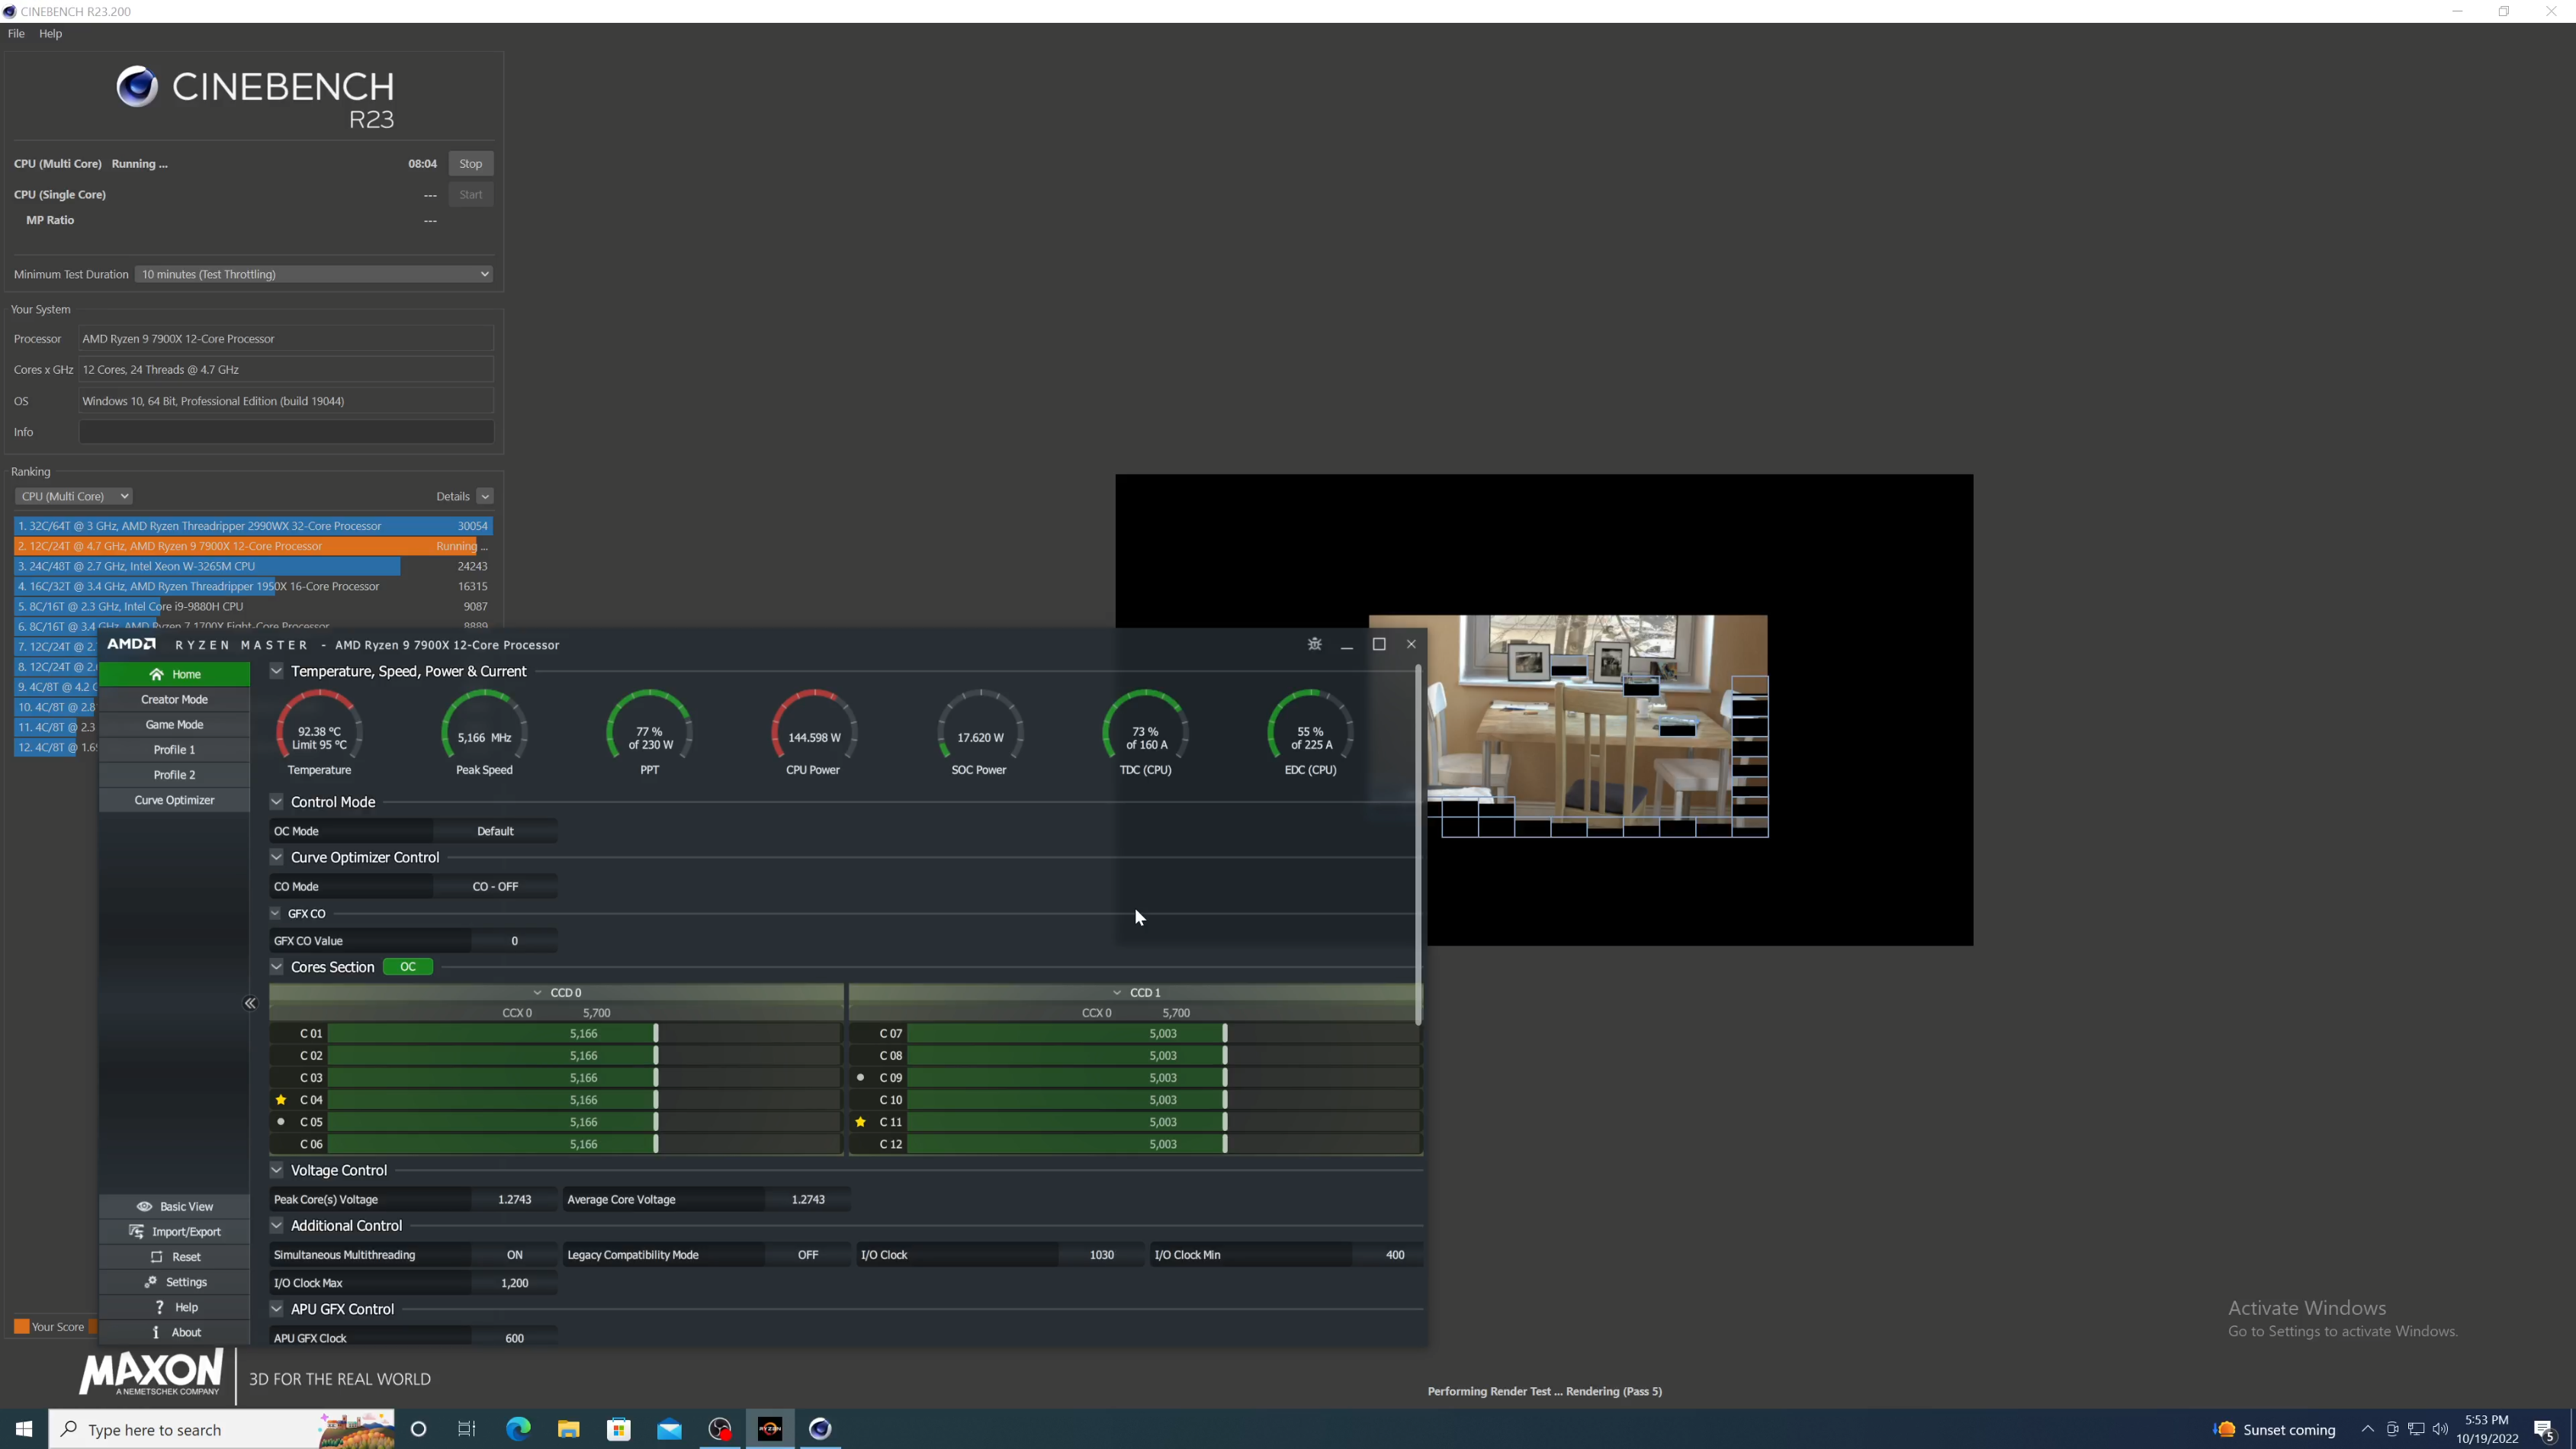Click Start for CPU Single Core

pyautogui.click(x=470, y=195)
